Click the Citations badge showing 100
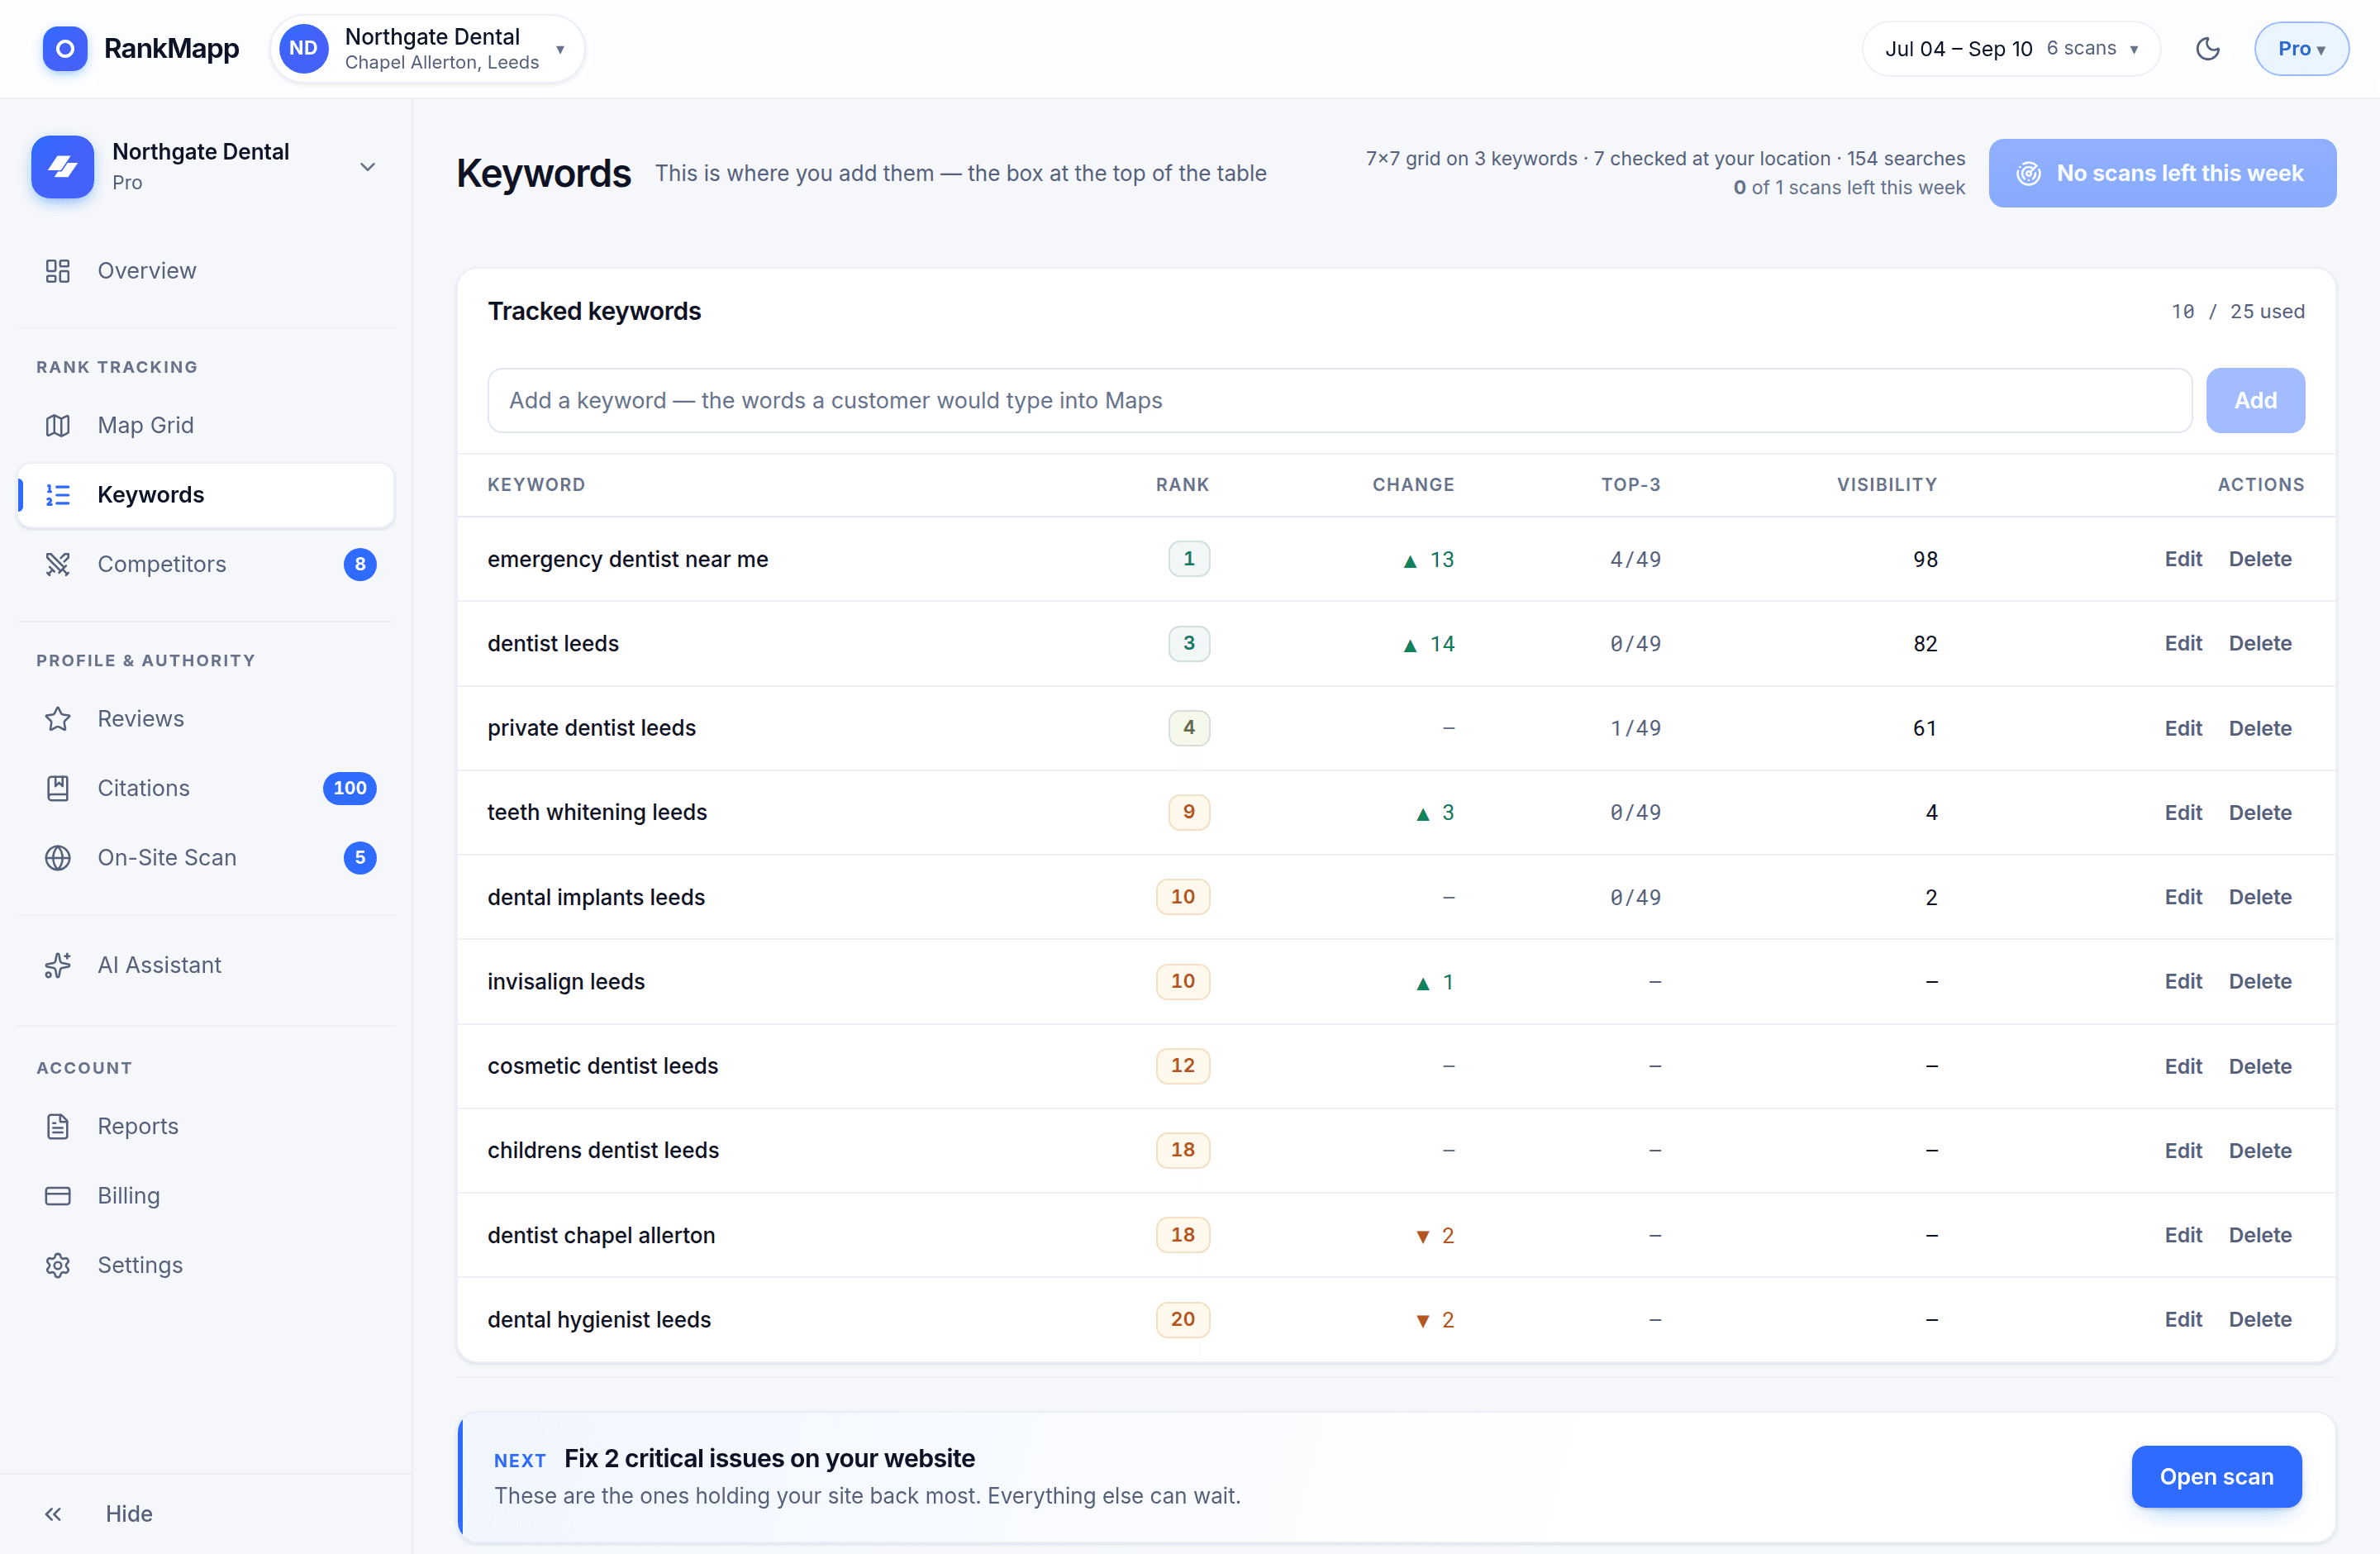 349,788
